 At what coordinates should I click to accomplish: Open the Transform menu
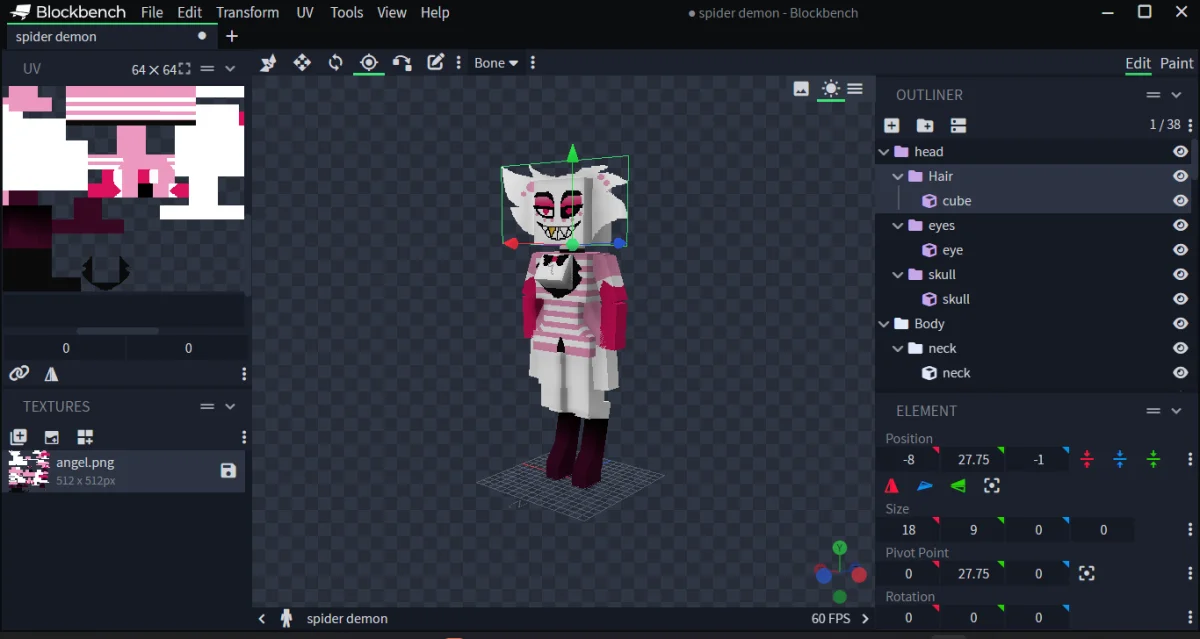[x=247, y=12]
